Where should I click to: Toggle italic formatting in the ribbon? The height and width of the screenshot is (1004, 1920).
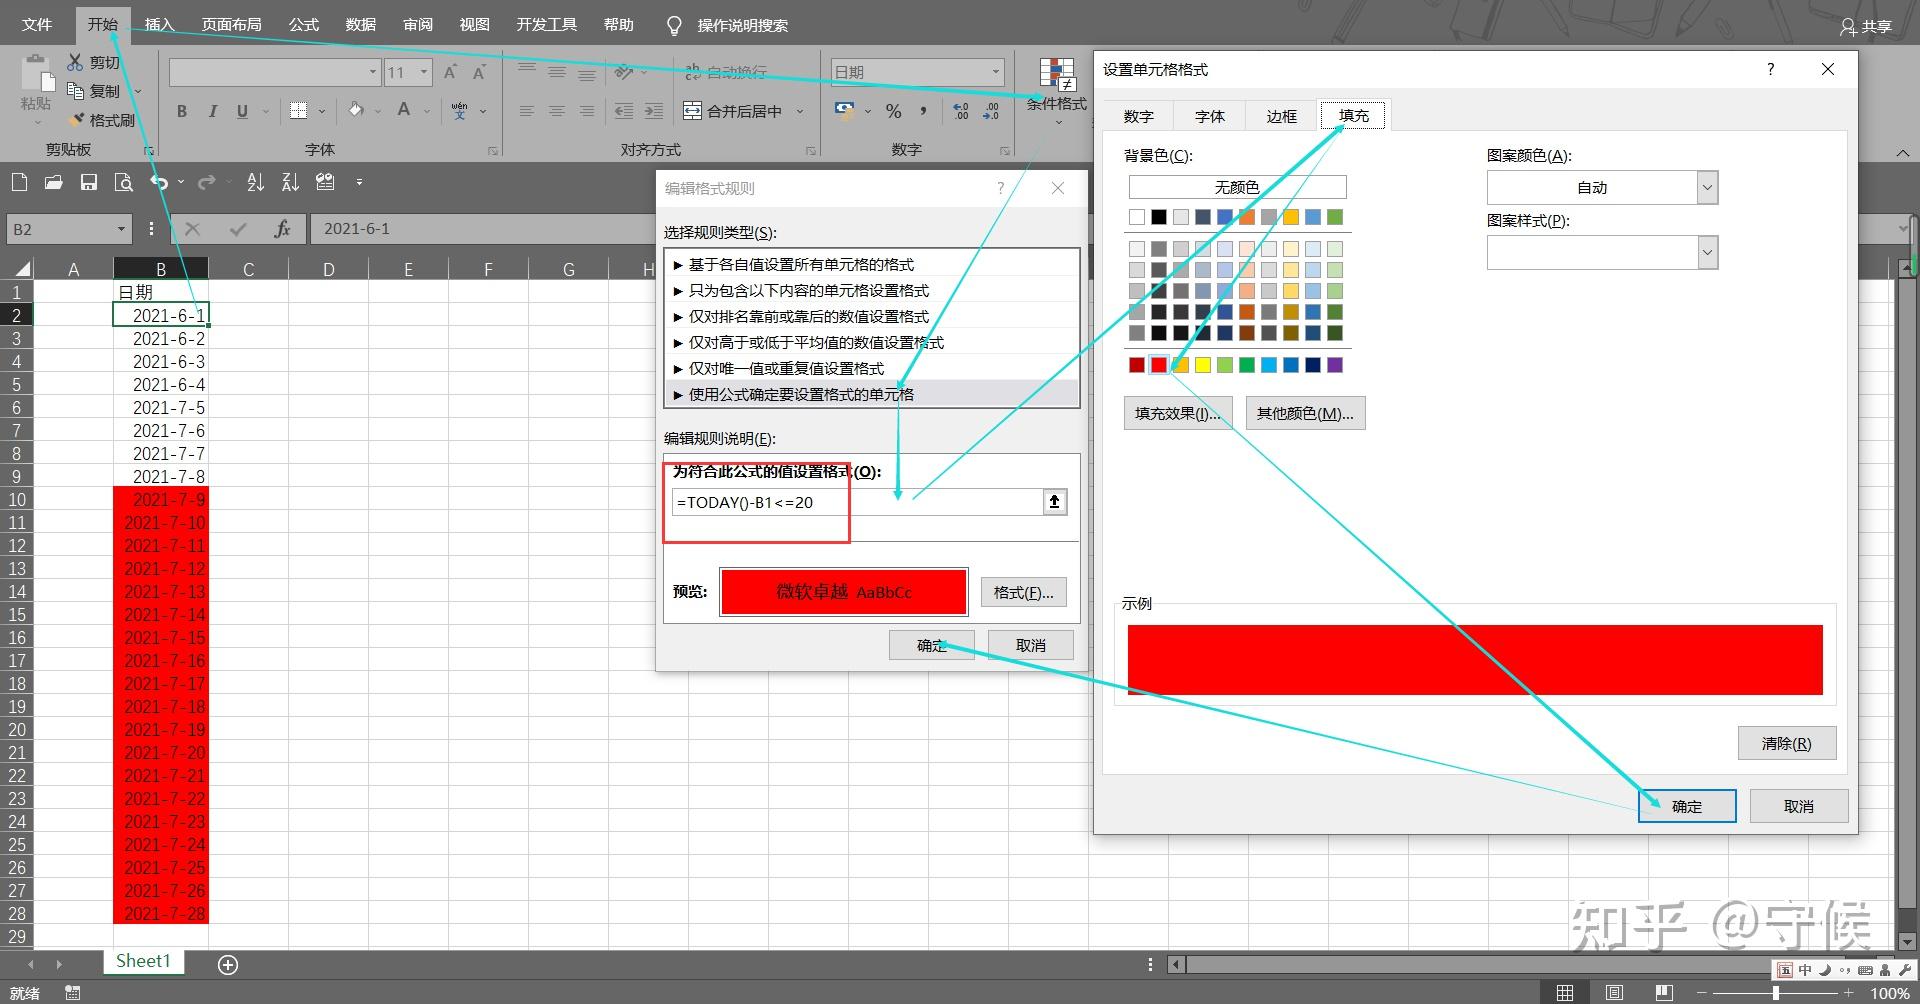pos(212,111)
